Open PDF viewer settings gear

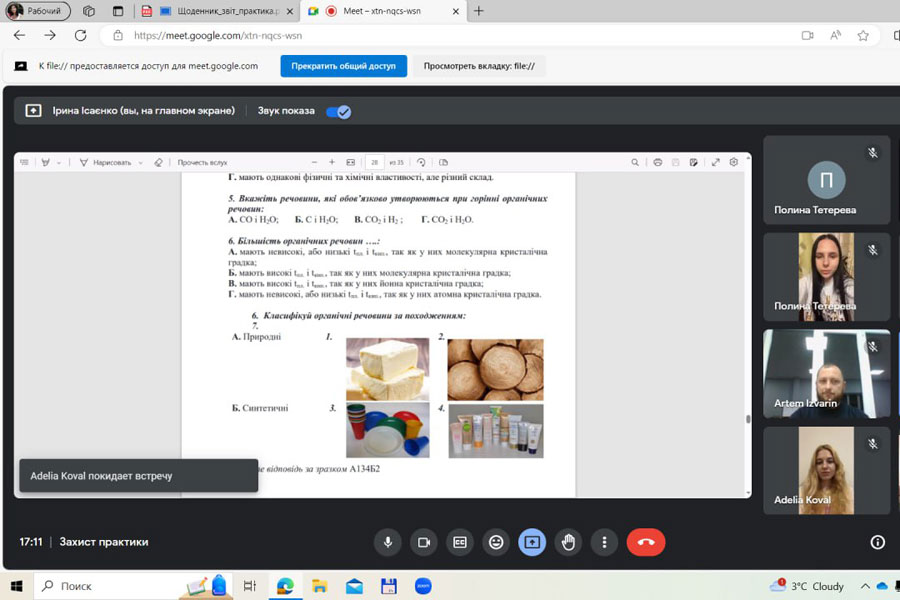tap(734, 162)
